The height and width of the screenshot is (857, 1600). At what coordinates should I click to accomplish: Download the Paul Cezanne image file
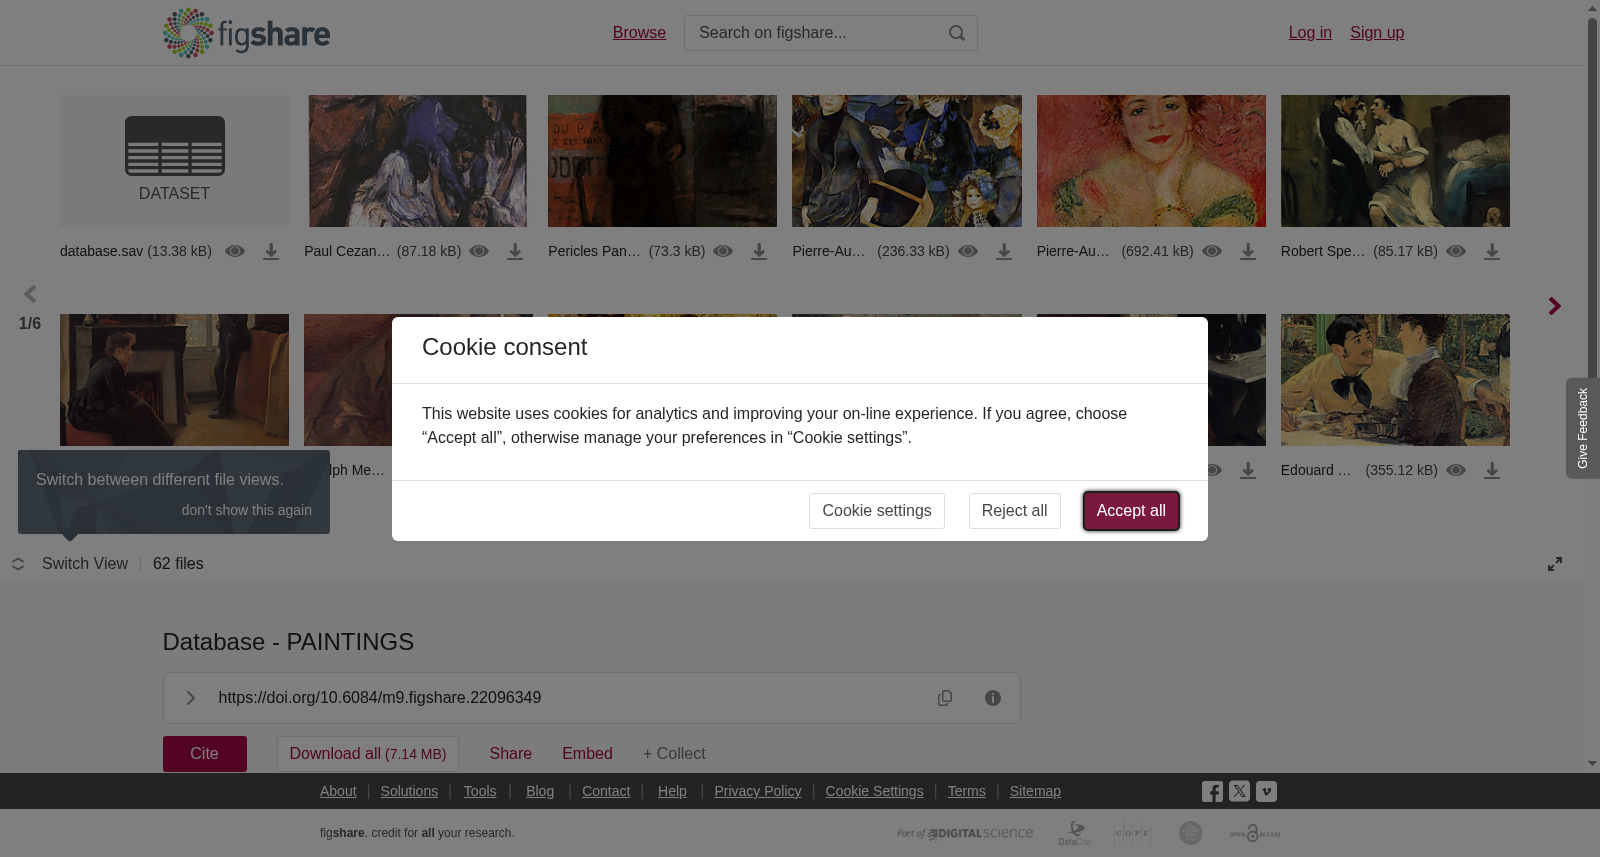point(515,252)
